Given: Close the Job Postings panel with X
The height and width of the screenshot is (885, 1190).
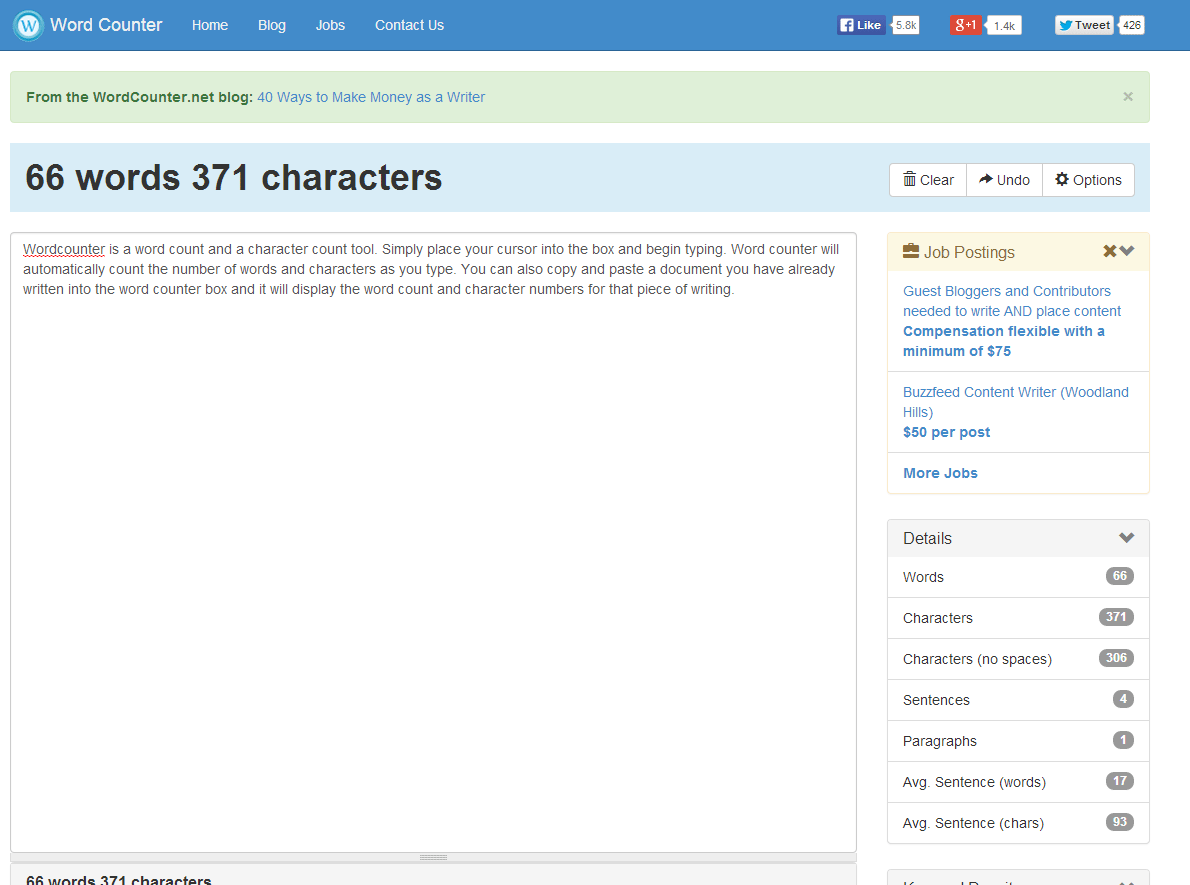Looking at the screenshot, I should (1110, 251).
